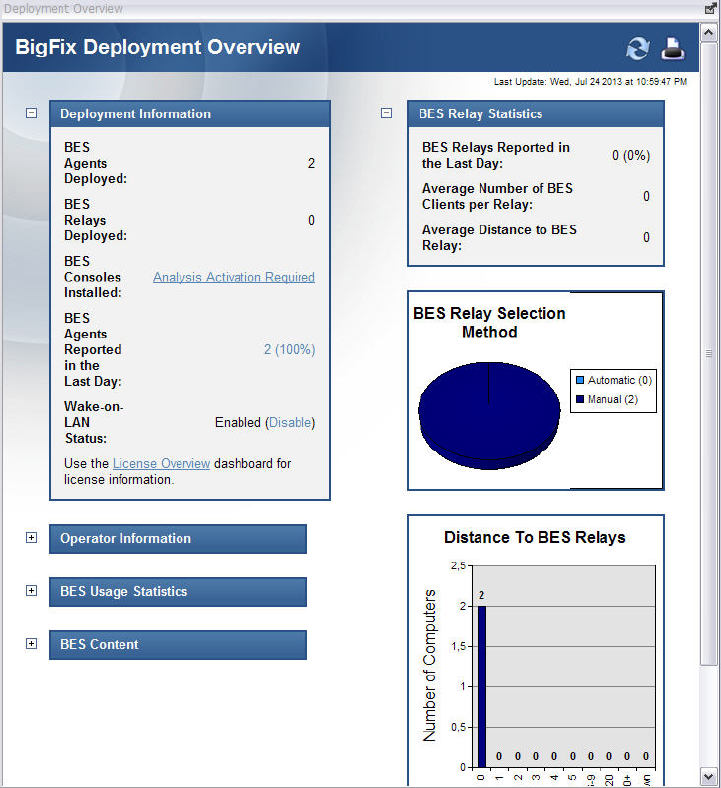
Task: Expand BES Usage Statistics with plus icon
Action: [x=31, y=590]
